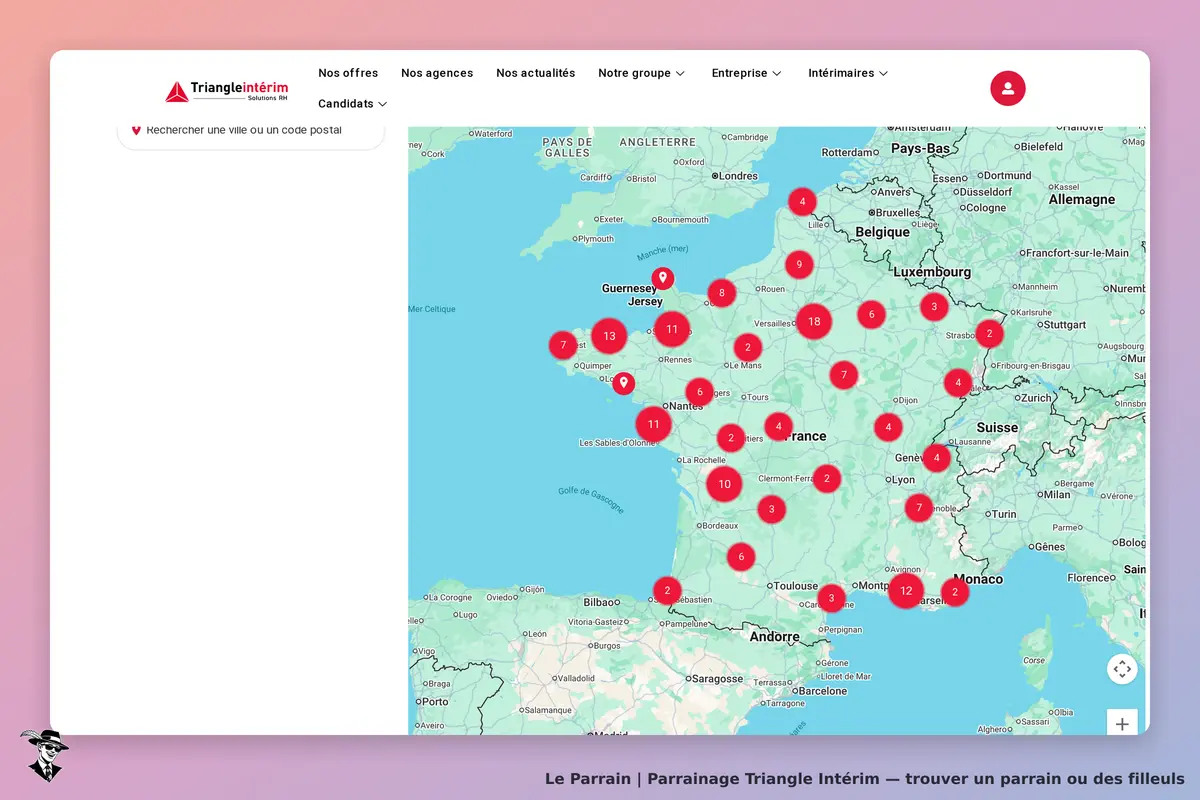
Task: Open the 4 cluster marker near Genève
Action: coord(936,458)
